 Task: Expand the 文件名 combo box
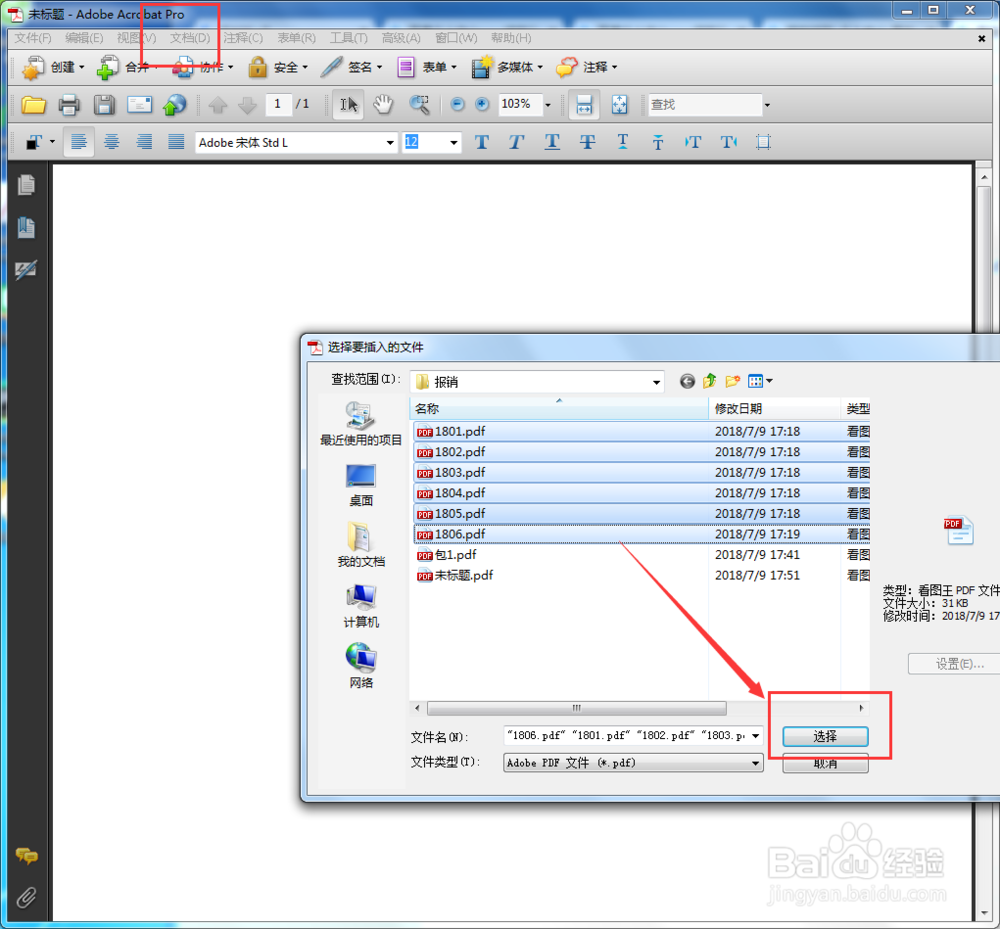[x=756, y=736]
